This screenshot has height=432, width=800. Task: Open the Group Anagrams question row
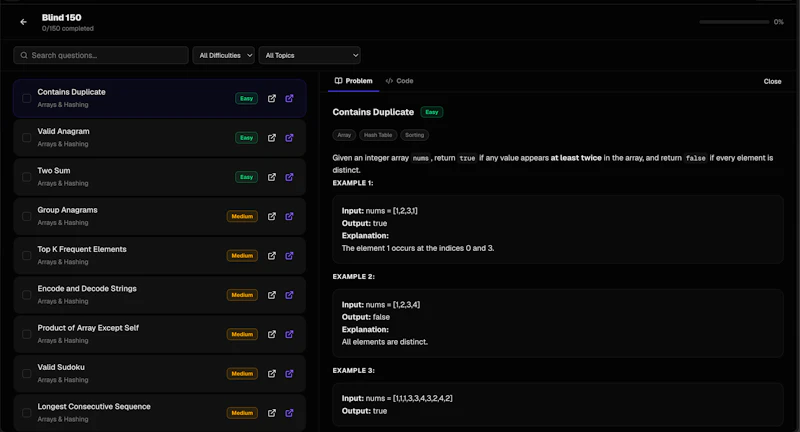tap(160, 216)
